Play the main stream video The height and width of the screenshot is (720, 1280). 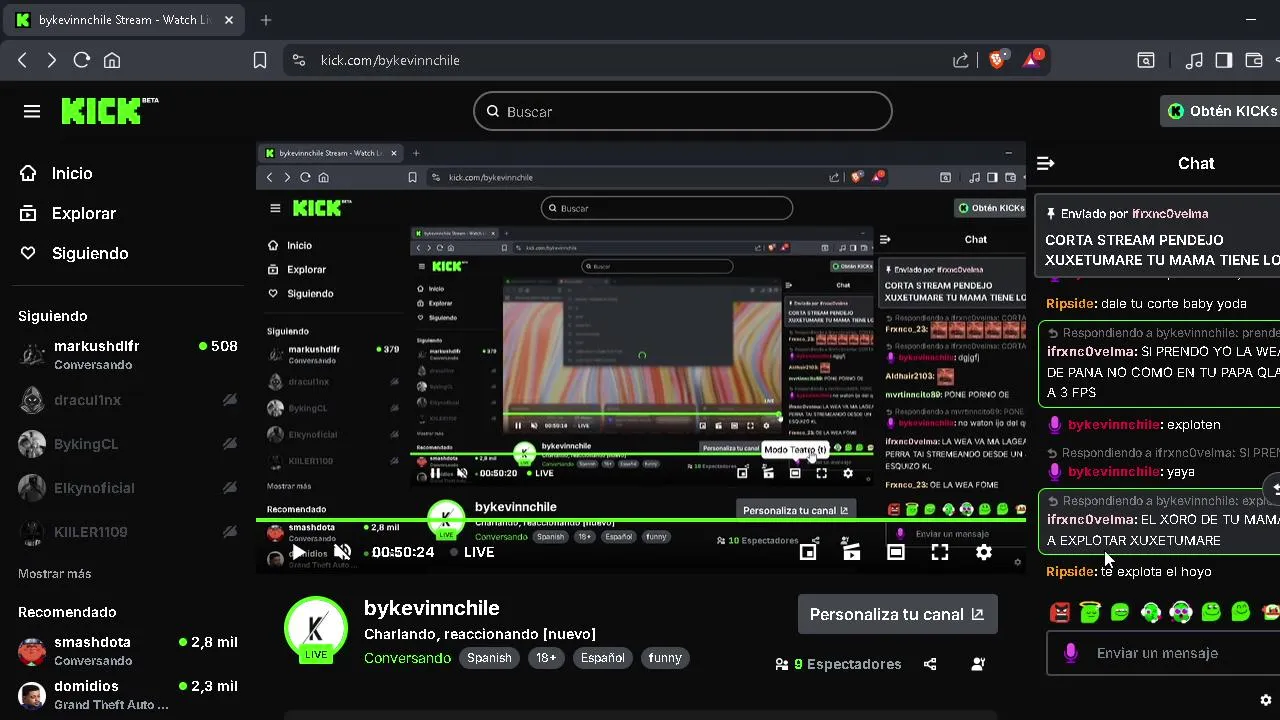click(x=298, y=552)
